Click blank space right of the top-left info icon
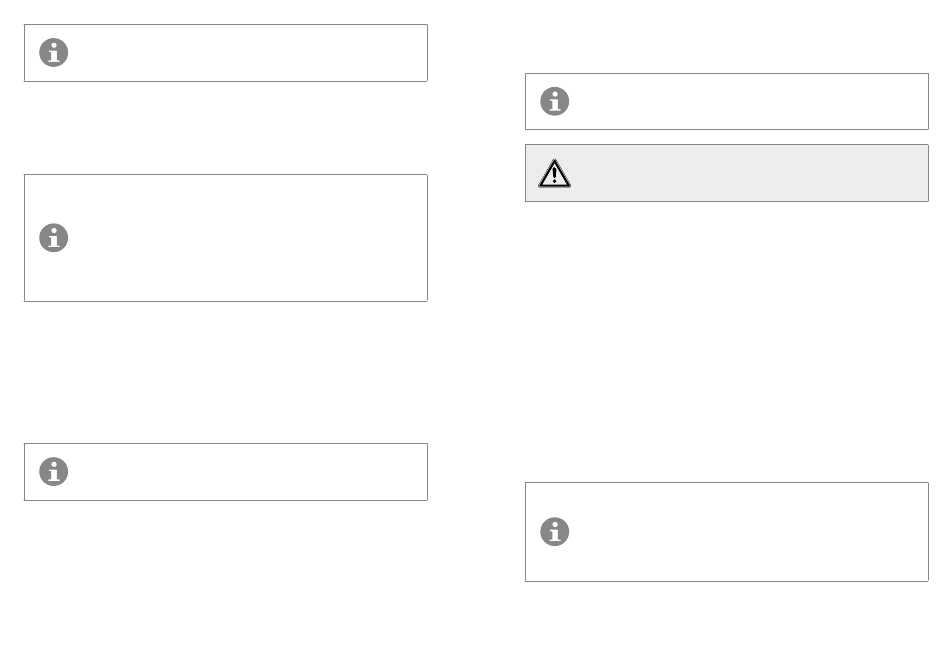This screenshot has width=950, height=670. tap(248, 53)
